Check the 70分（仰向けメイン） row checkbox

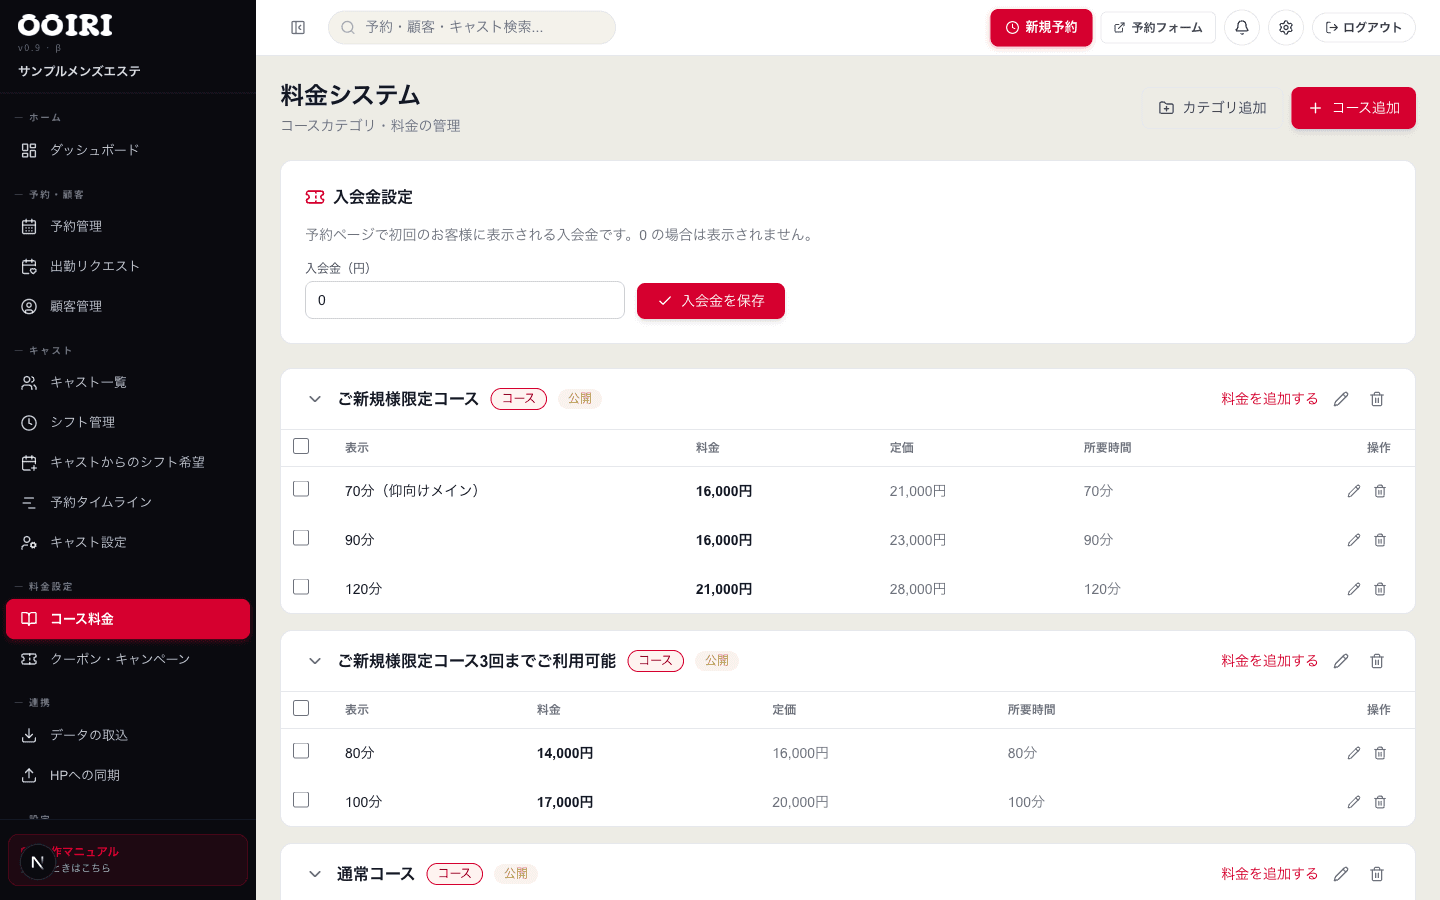301,489
